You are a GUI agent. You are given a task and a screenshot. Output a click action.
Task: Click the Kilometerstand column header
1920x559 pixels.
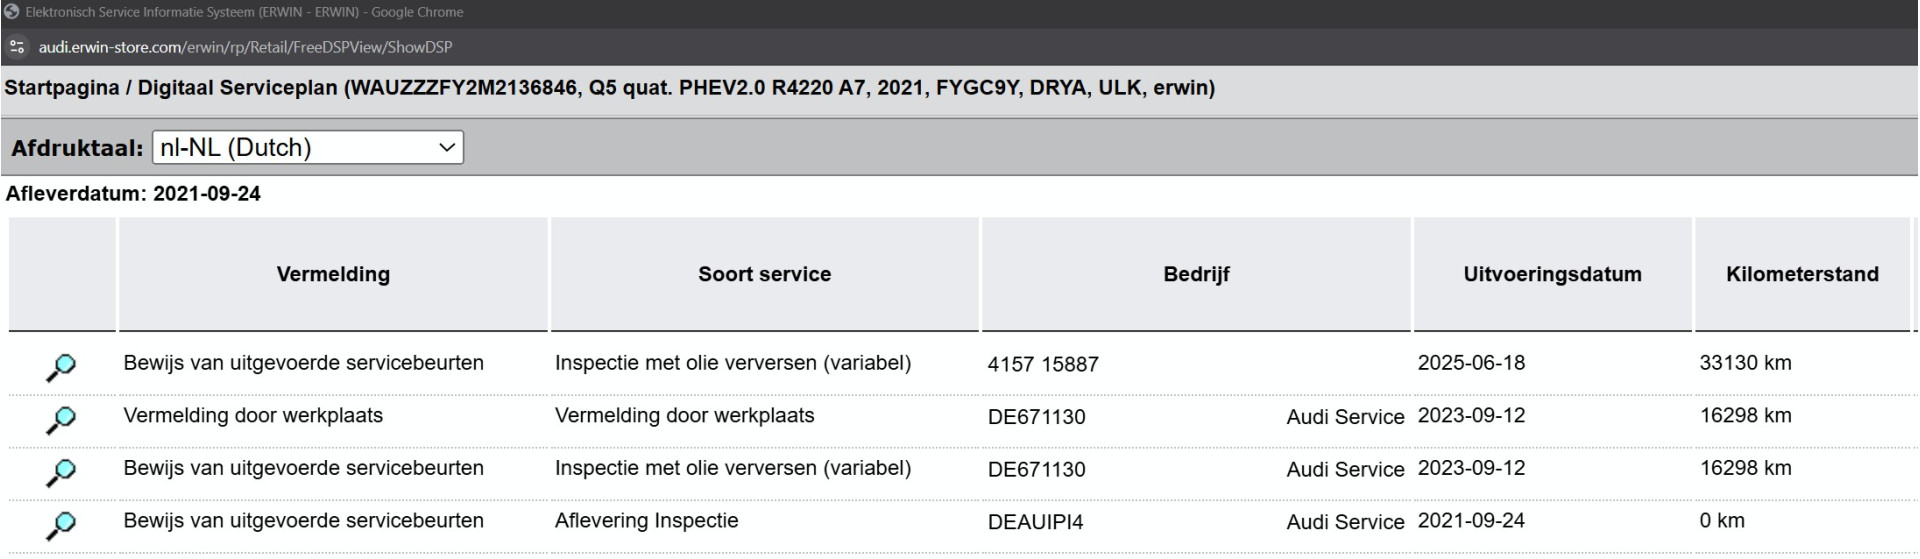tap(1802, 274)
